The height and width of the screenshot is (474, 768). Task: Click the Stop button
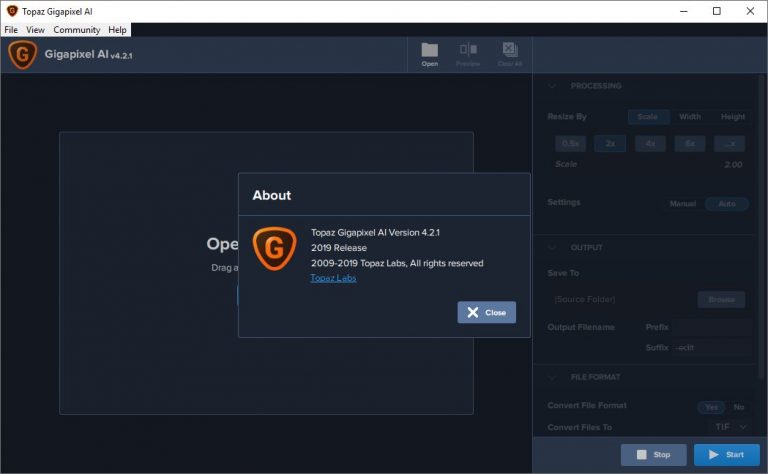[653, 455]
